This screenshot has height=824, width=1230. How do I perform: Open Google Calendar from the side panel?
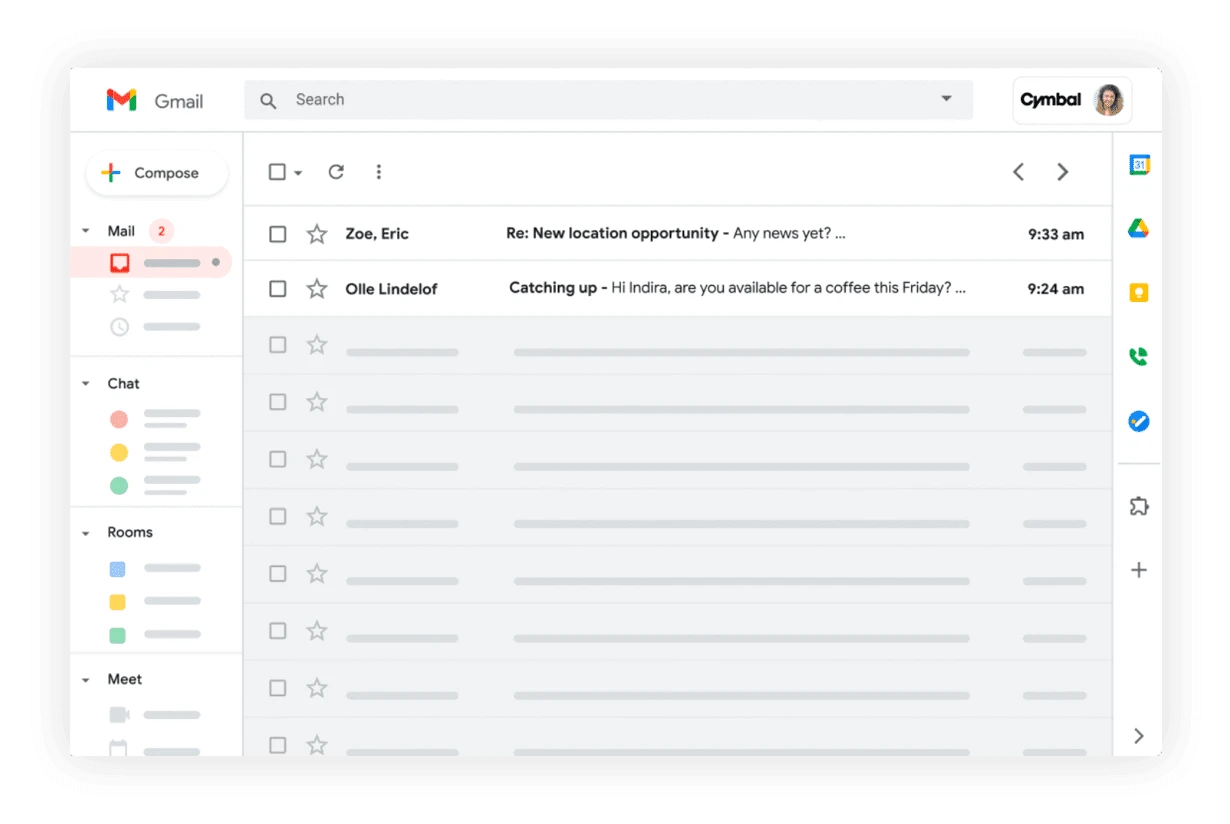(x=1139, y=164)
